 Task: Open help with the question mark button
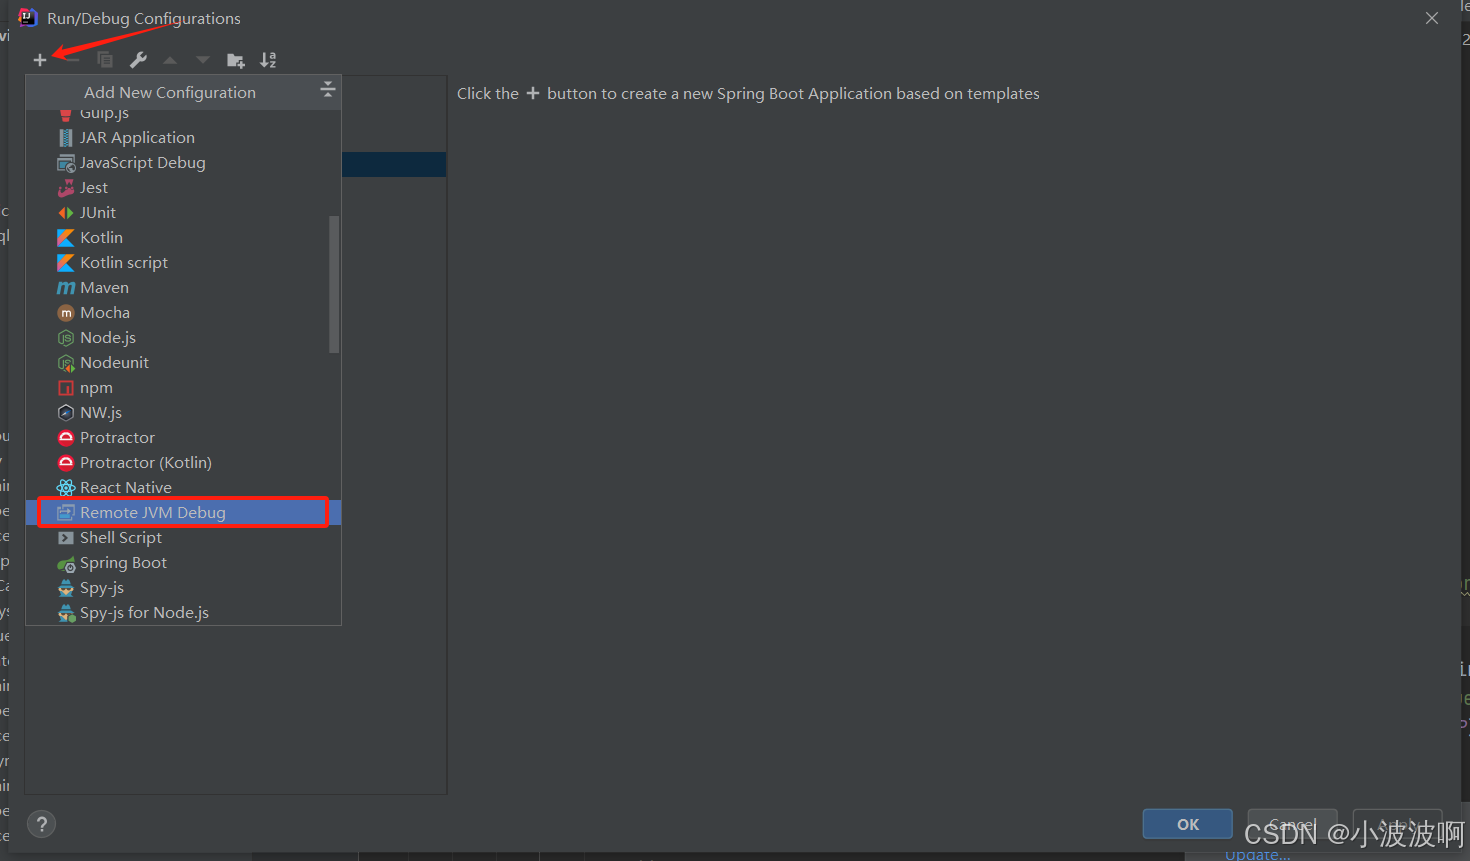41,824
